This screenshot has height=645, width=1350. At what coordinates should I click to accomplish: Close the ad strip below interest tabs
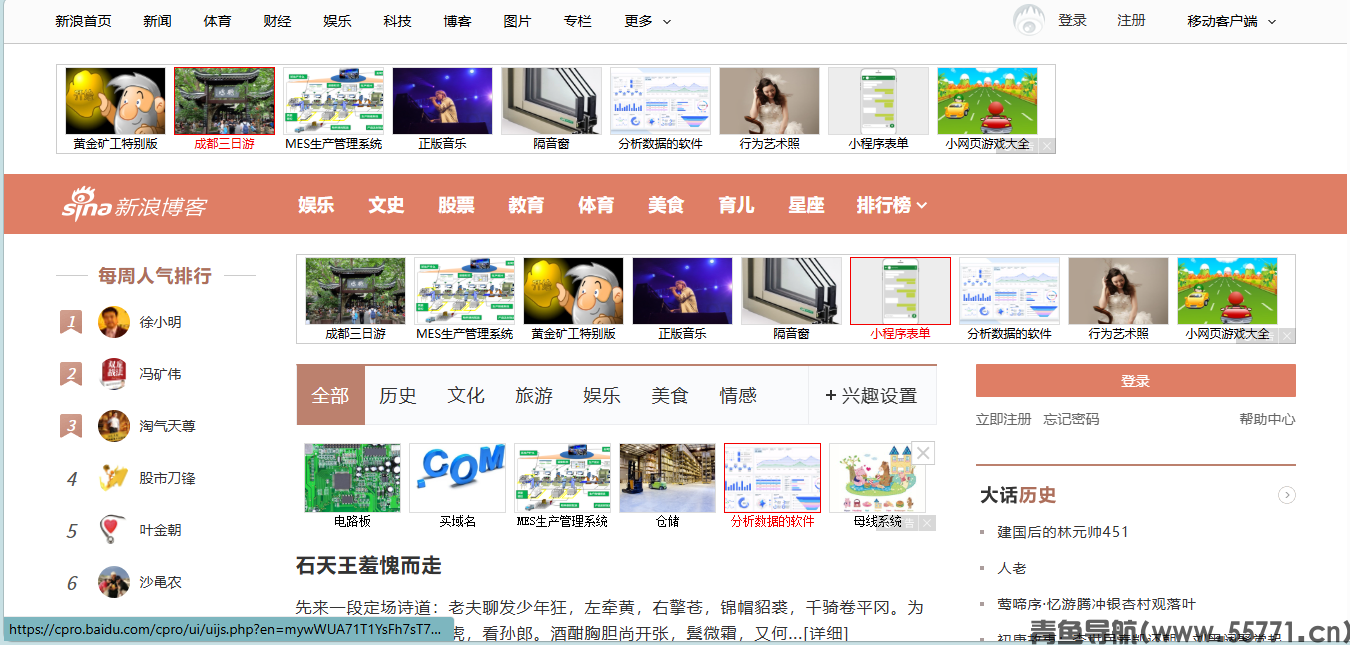[924, 454]
